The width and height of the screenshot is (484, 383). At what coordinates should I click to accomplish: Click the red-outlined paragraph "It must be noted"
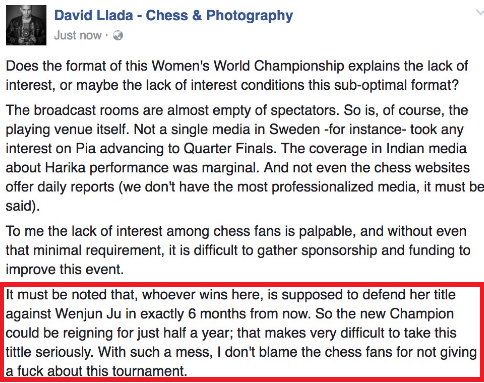[x=241, y=333]
